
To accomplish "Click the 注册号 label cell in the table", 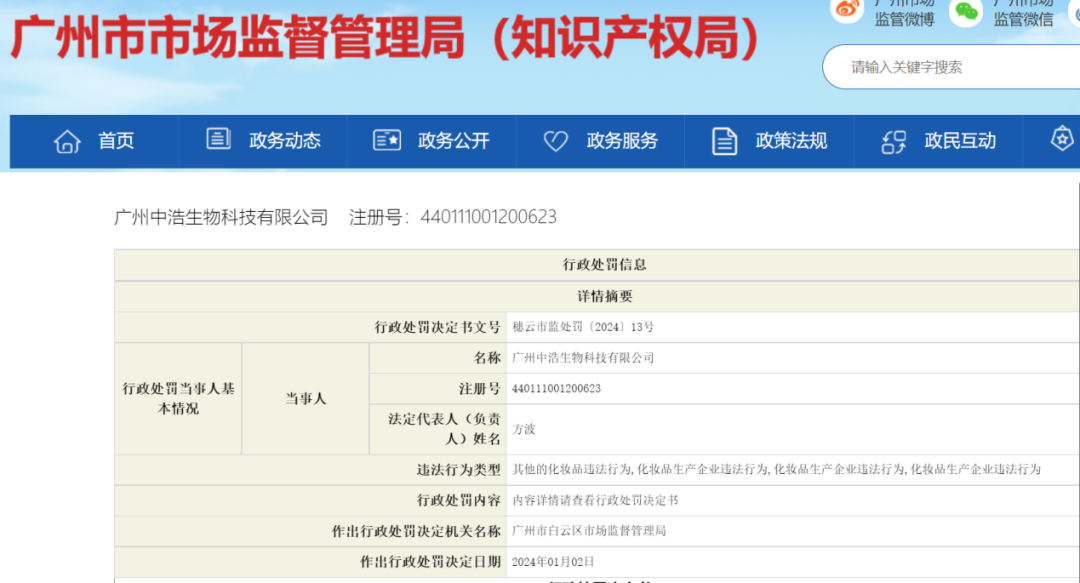I will click(x=438, y=389).
